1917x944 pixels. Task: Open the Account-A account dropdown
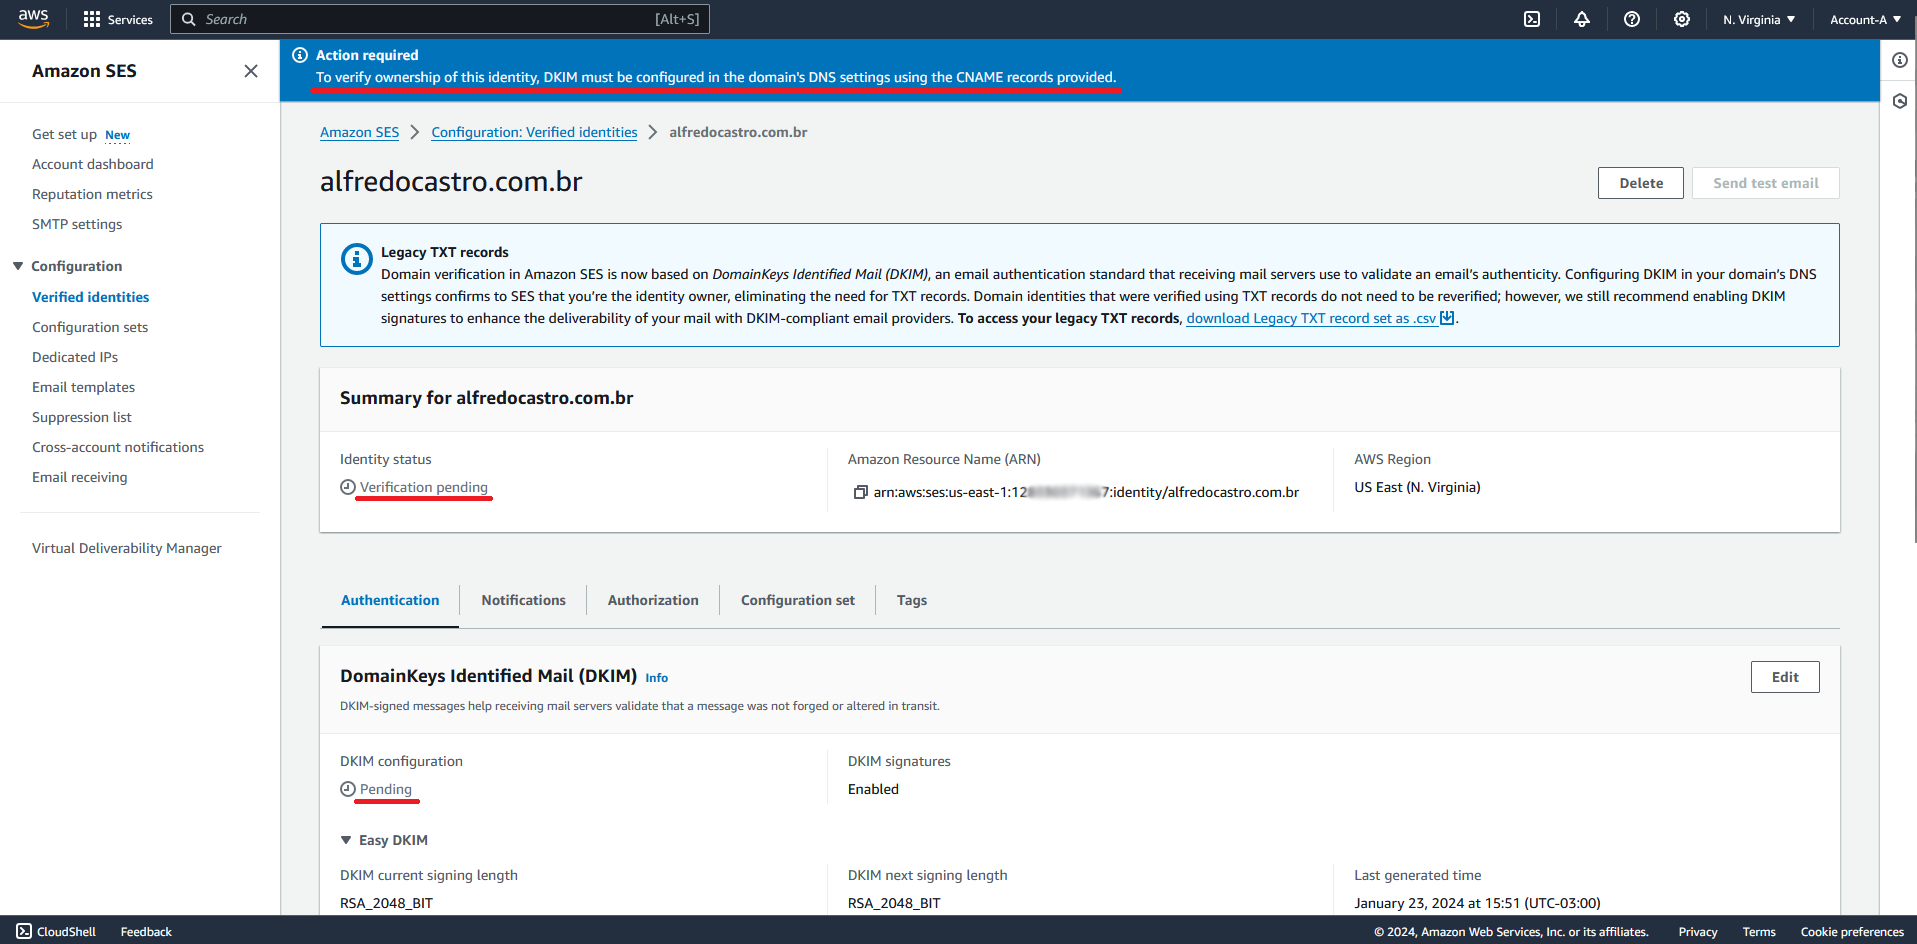1865,19
